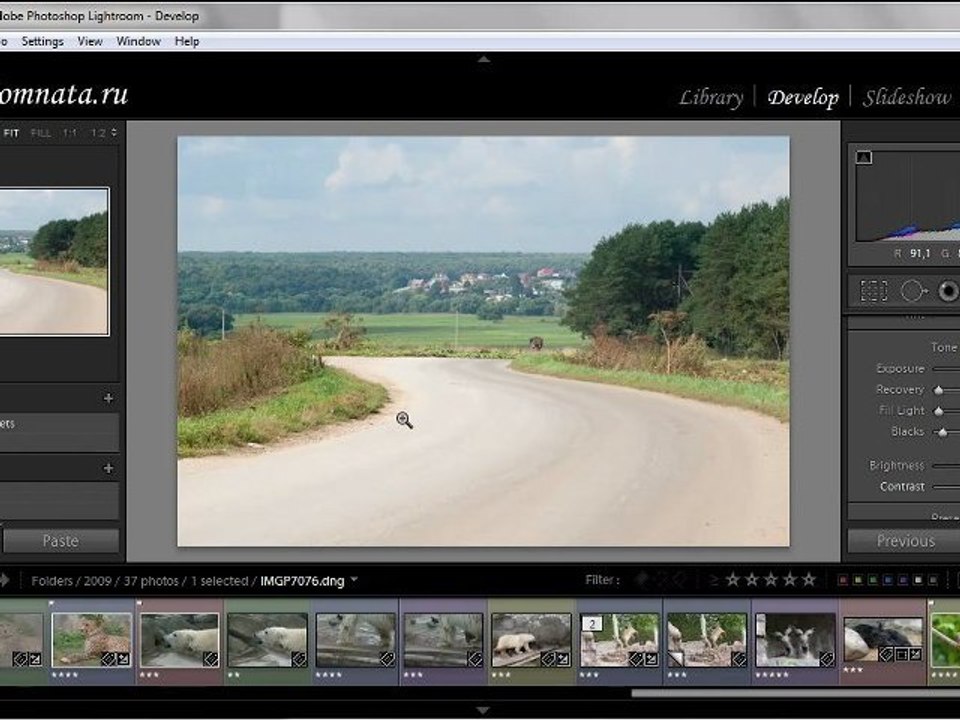Set filter rating to three stars

point(771,579)
